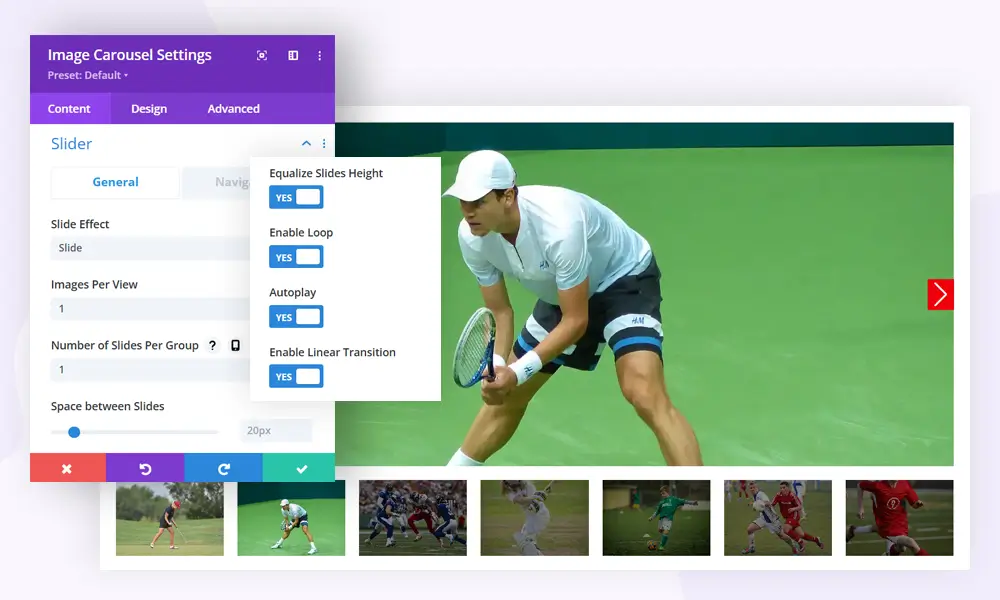The height and width of the screenshot is (600, 1000).
Task: Click the Space between Slides slider handle
Action: point(74,432)
